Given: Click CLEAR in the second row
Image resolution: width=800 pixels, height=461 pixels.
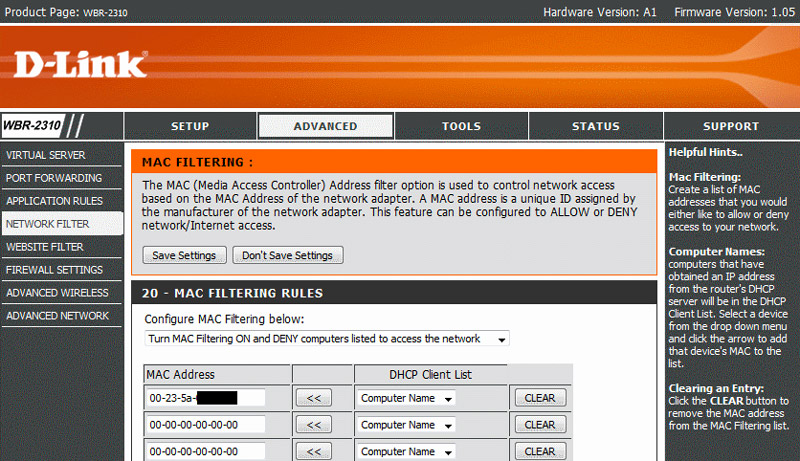Looking at the screenshot, I should tap(540, 425).
